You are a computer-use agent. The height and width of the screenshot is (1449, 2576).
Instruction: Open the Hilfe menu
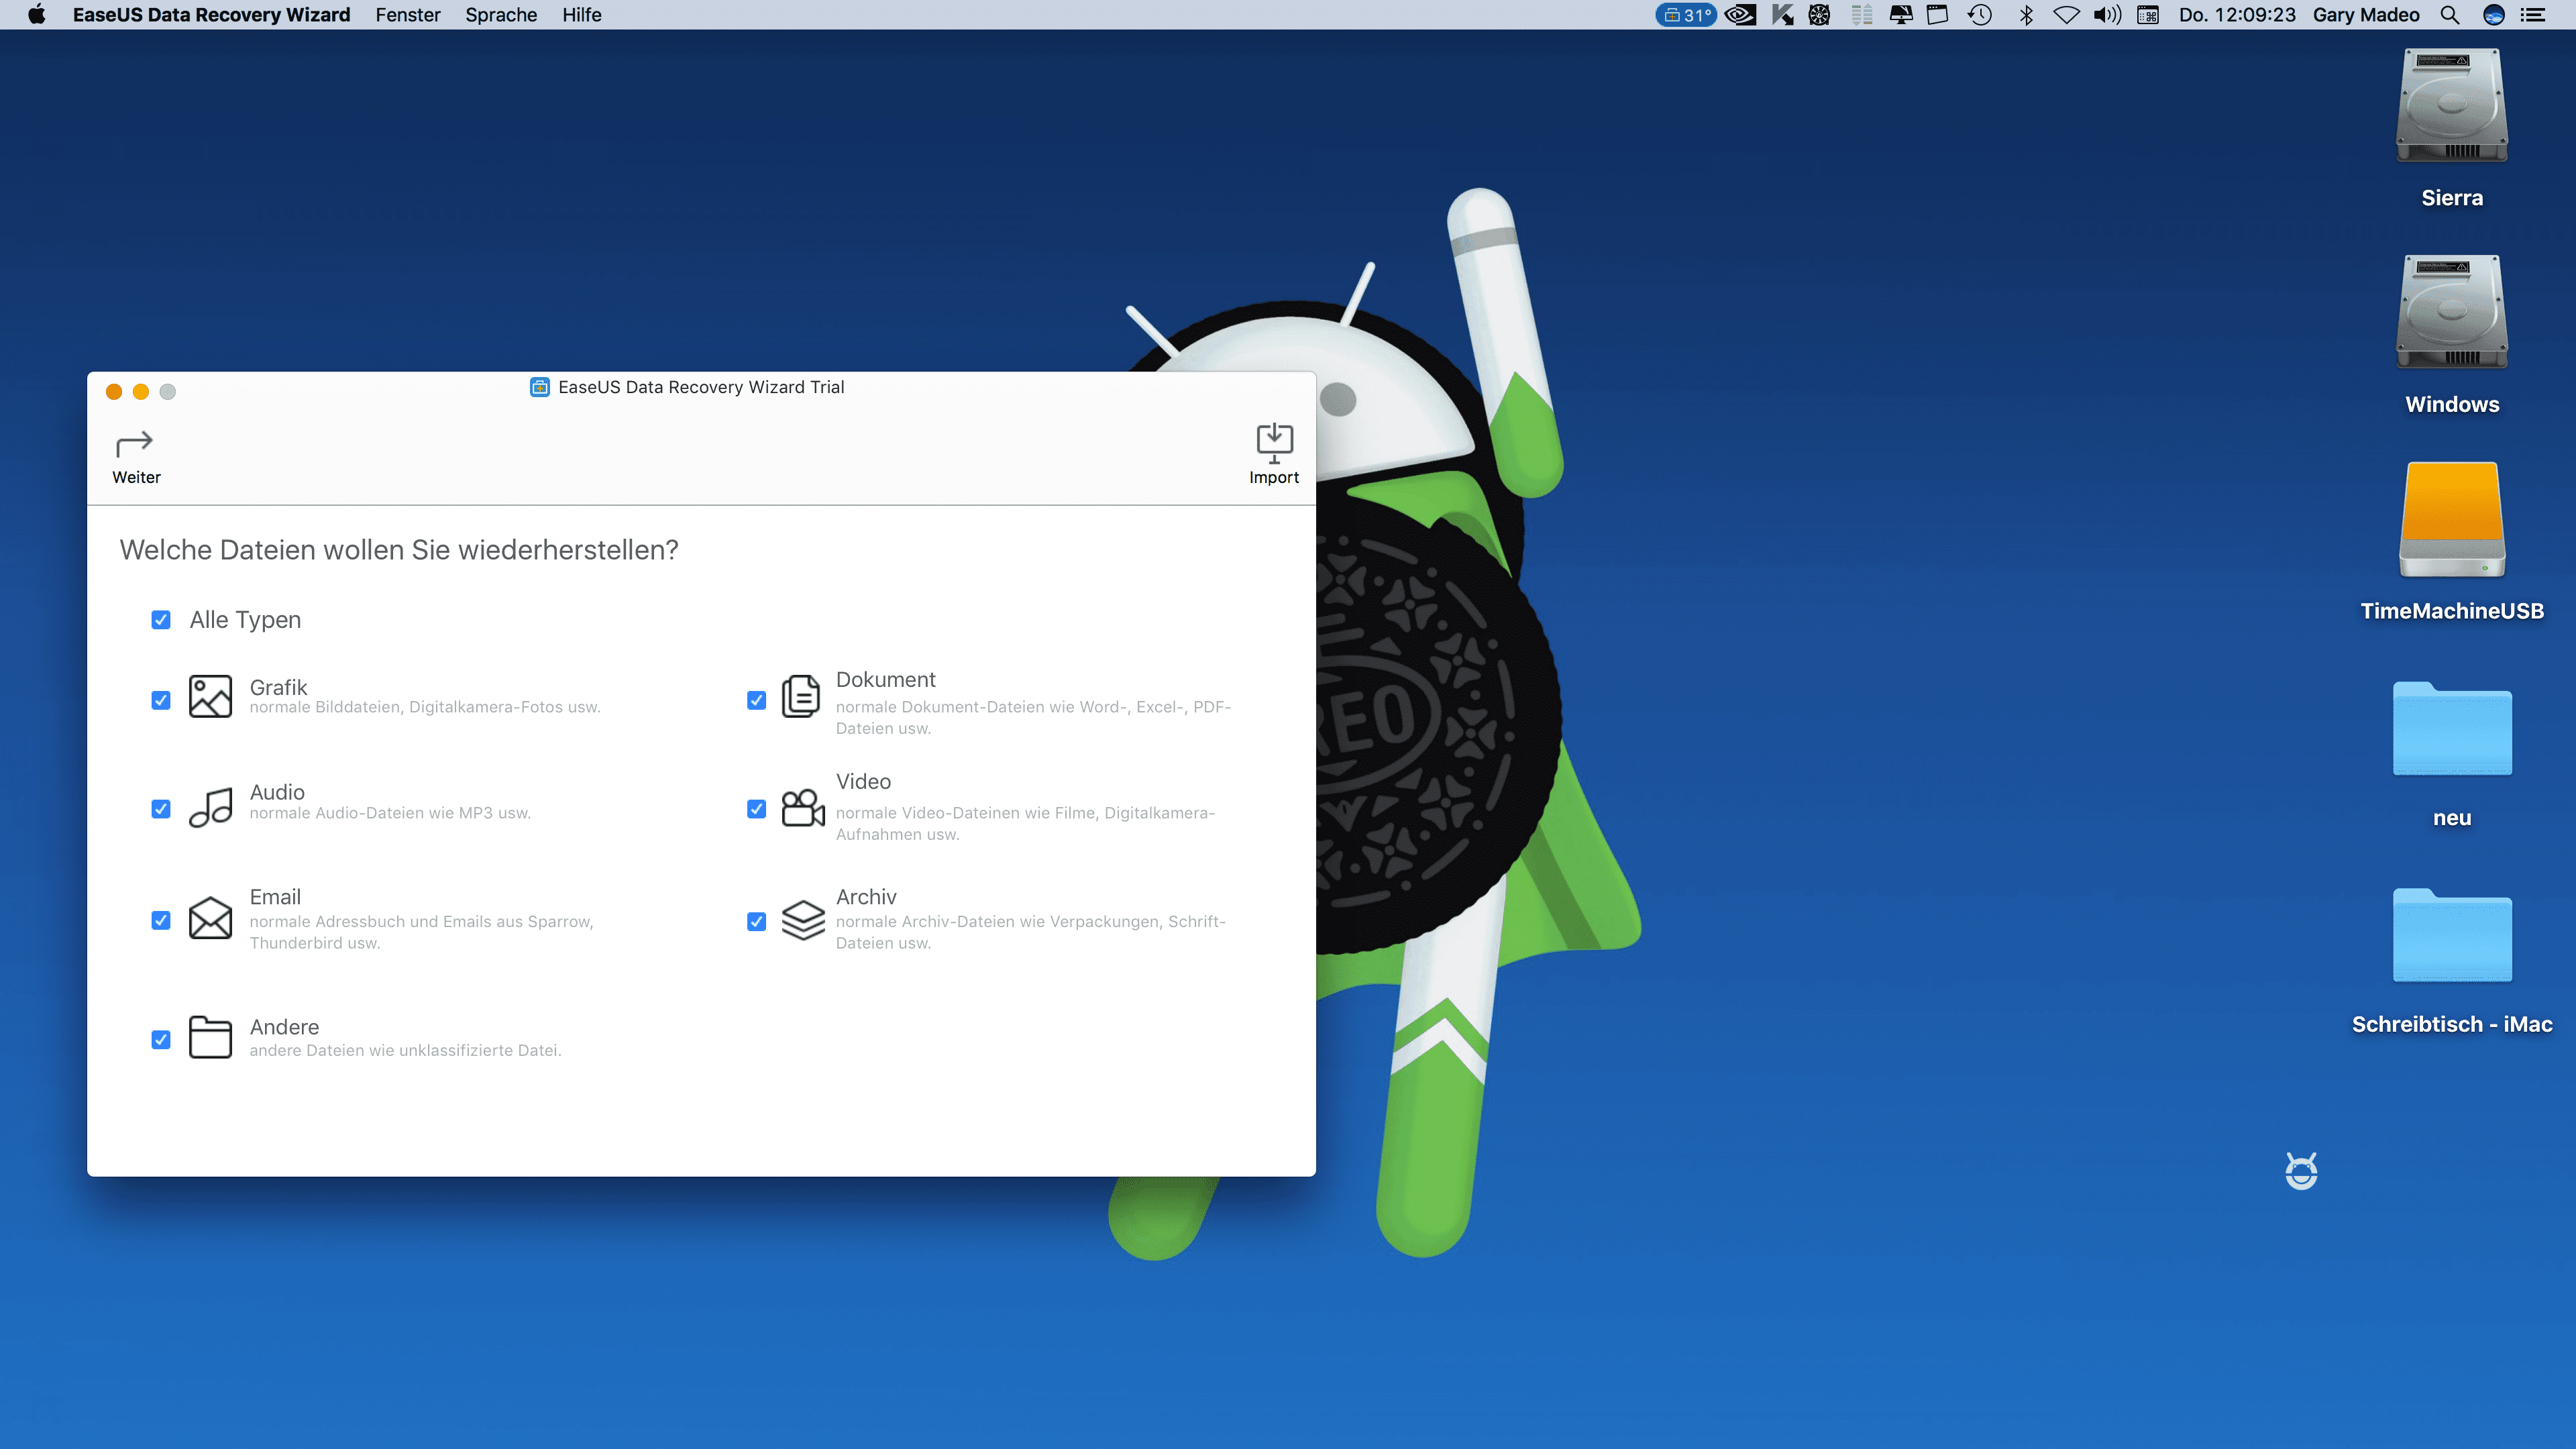click(582, 15)
